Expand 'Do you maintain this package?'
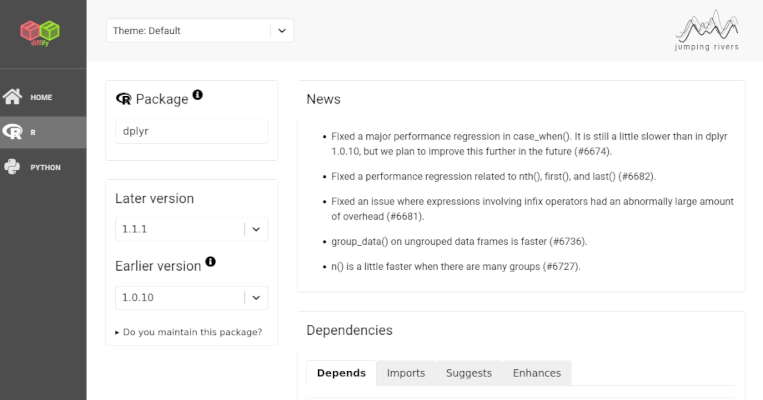The image size is (763, 400). pos(189,332)
